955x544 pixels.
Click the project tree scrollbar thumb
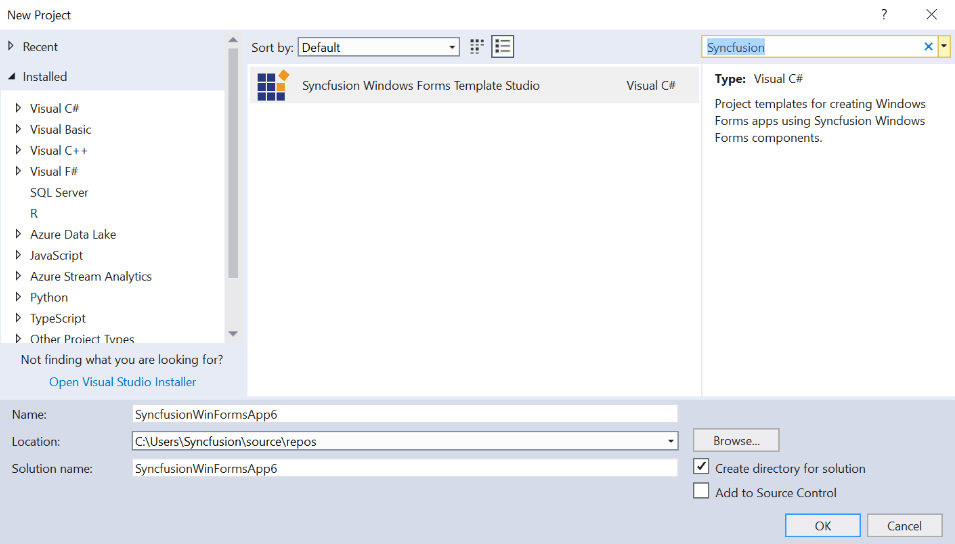point(233,163)
